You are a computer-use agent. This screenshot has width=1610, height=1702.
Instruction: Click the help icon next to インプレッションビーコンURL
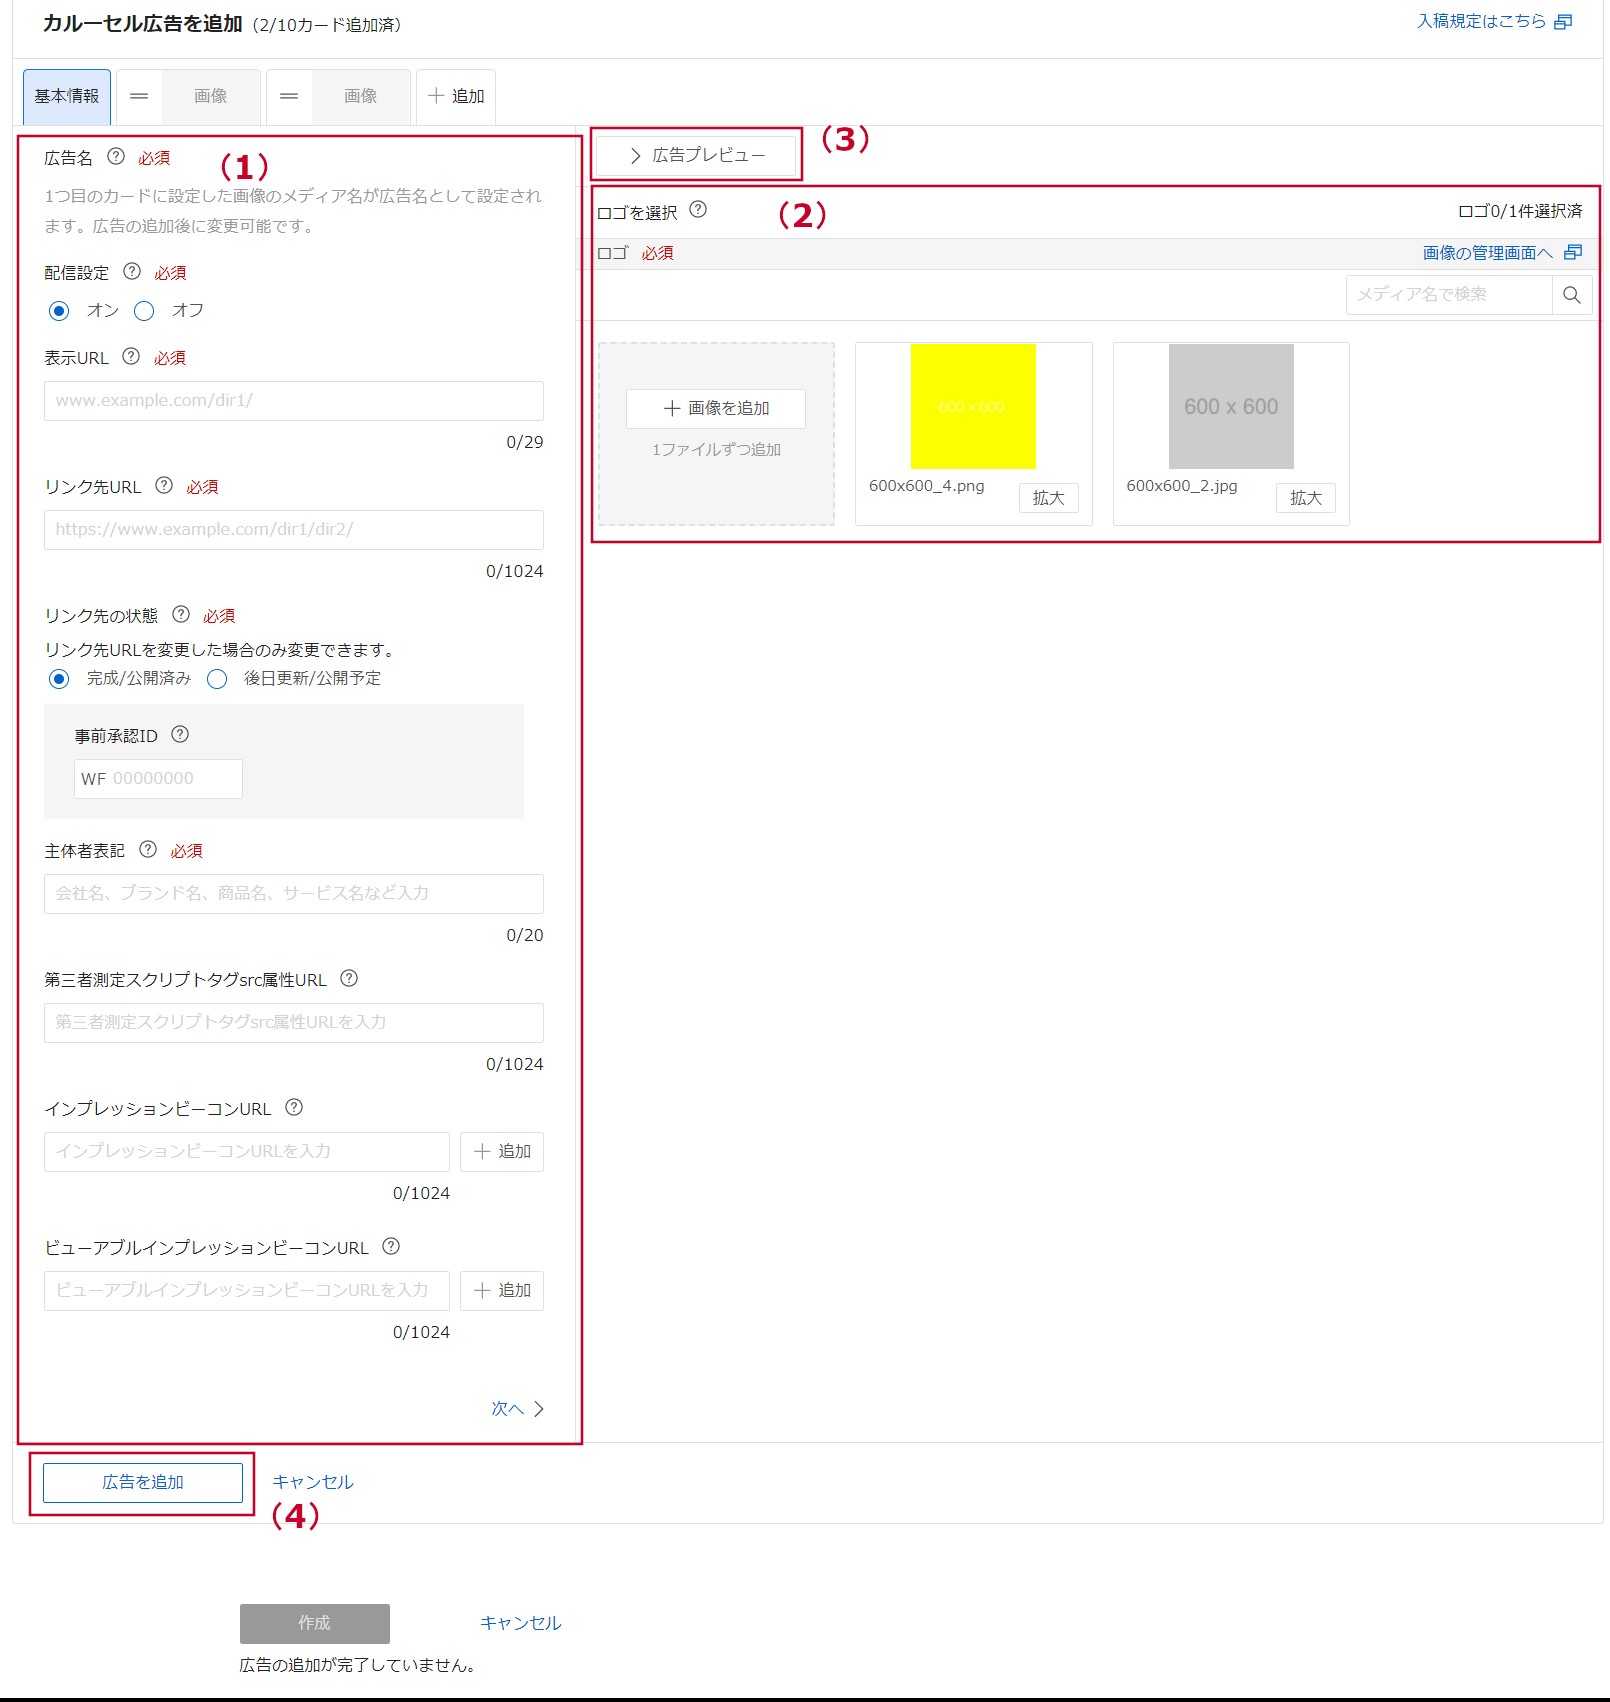pyautogui.click(x=293, y=1108)
